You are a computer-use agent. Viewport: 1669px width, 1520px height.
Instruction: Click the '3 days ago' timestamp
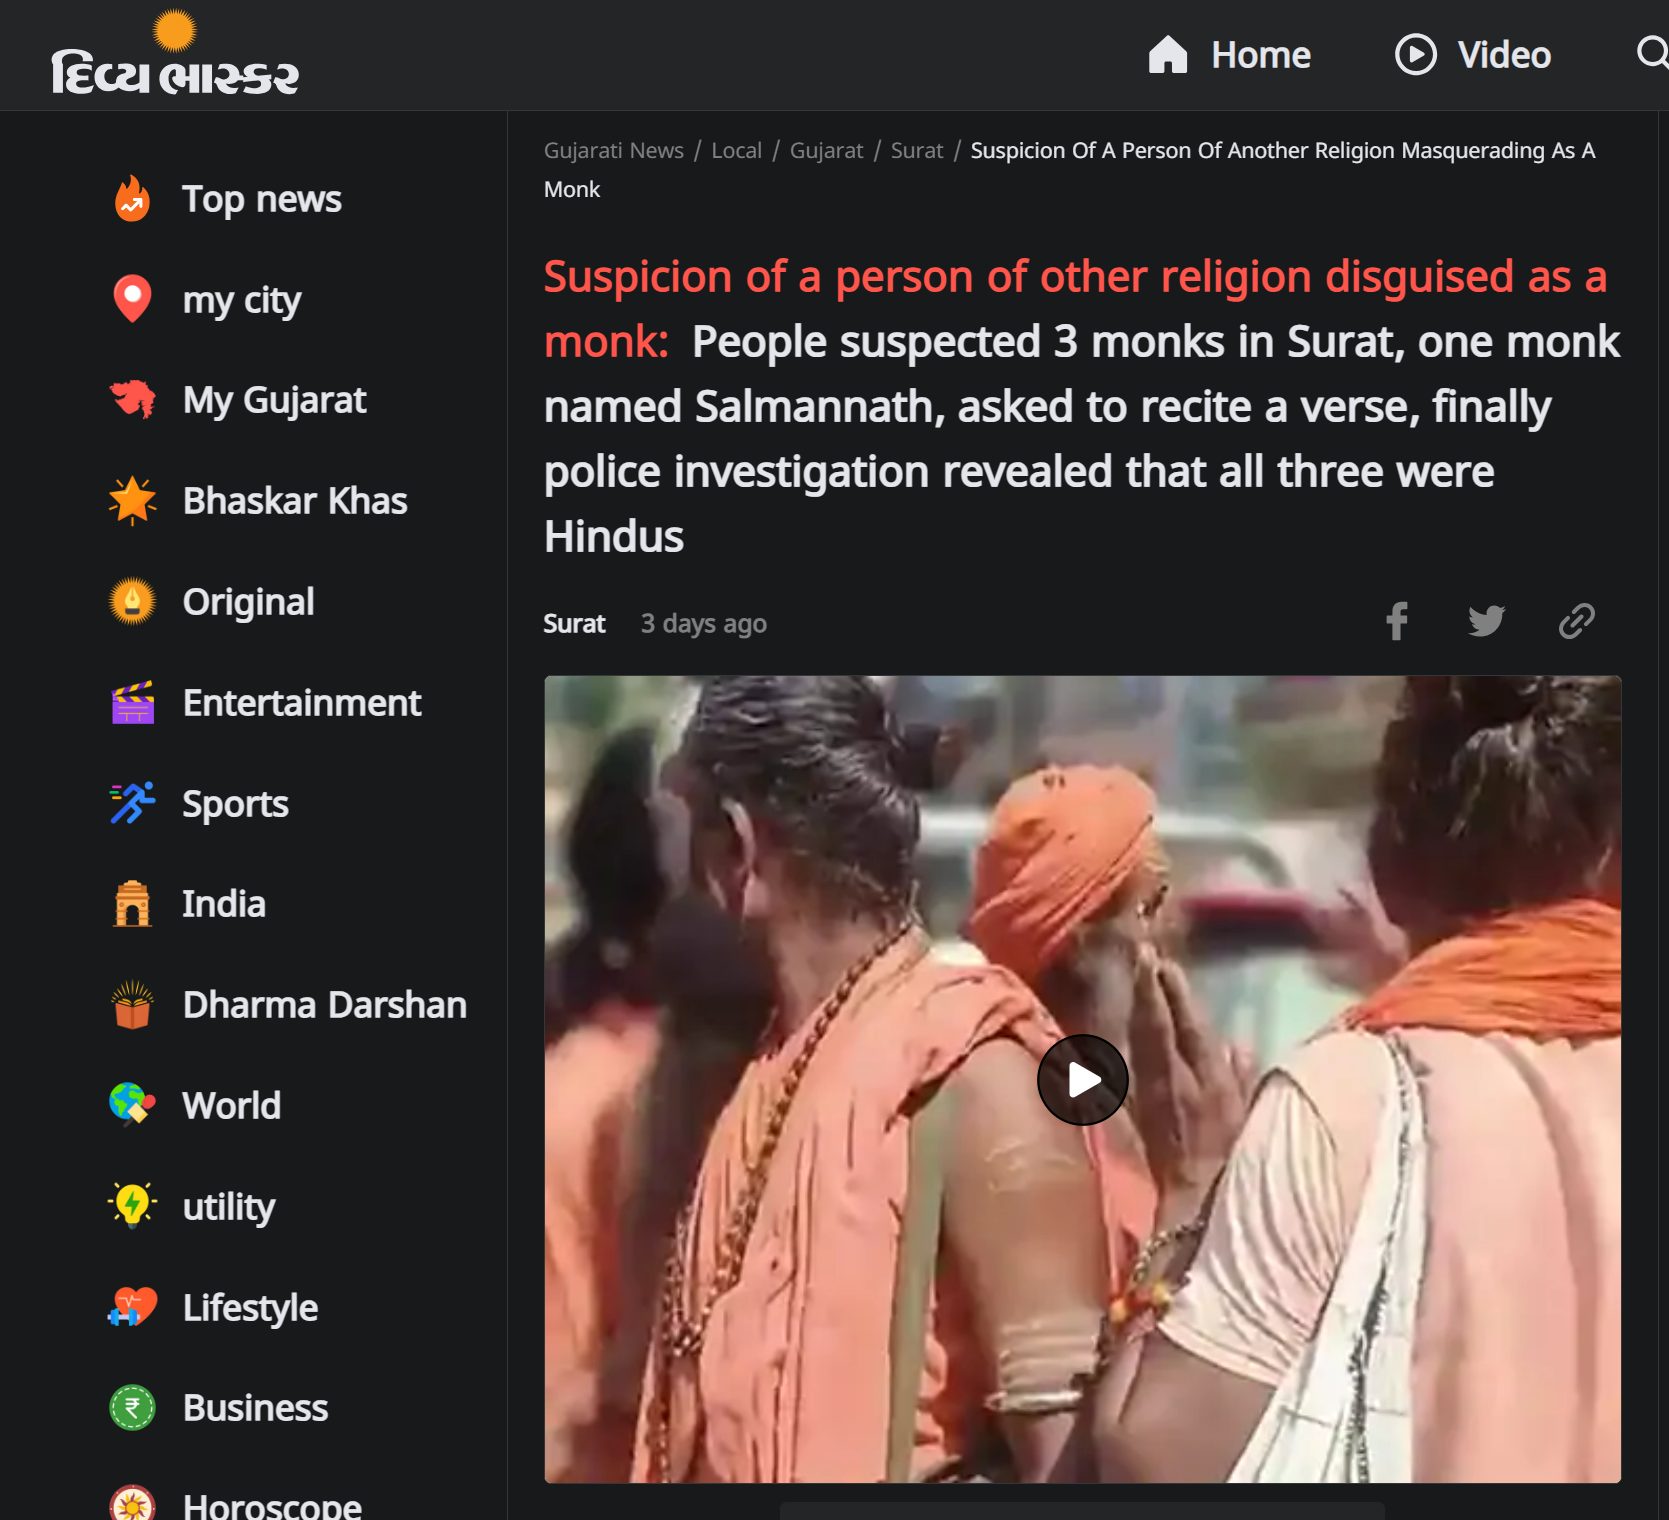coord(704,624)
